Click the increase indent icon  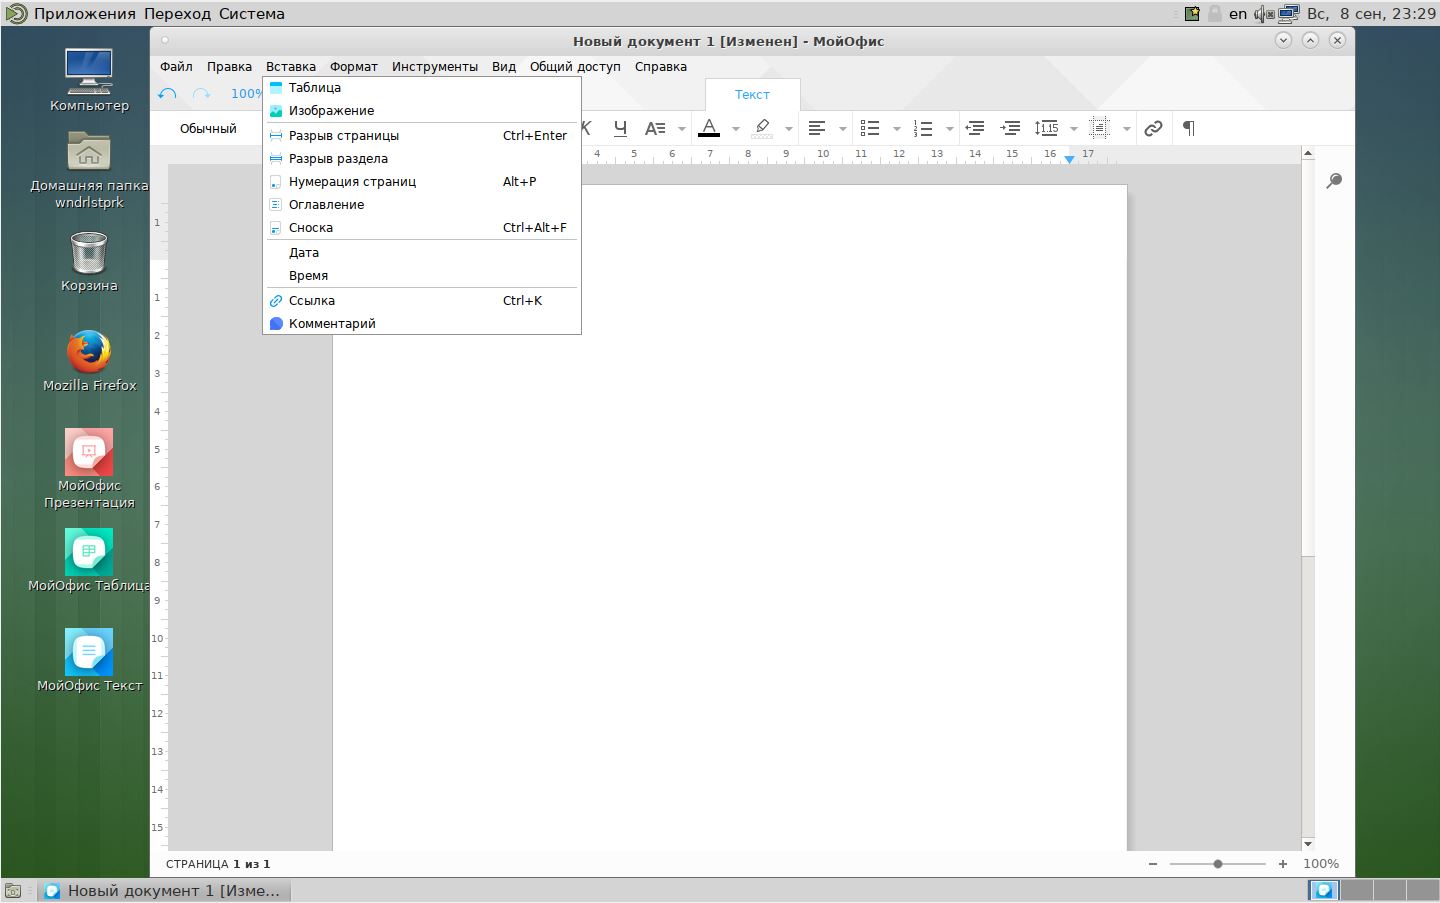point(1011,128)
